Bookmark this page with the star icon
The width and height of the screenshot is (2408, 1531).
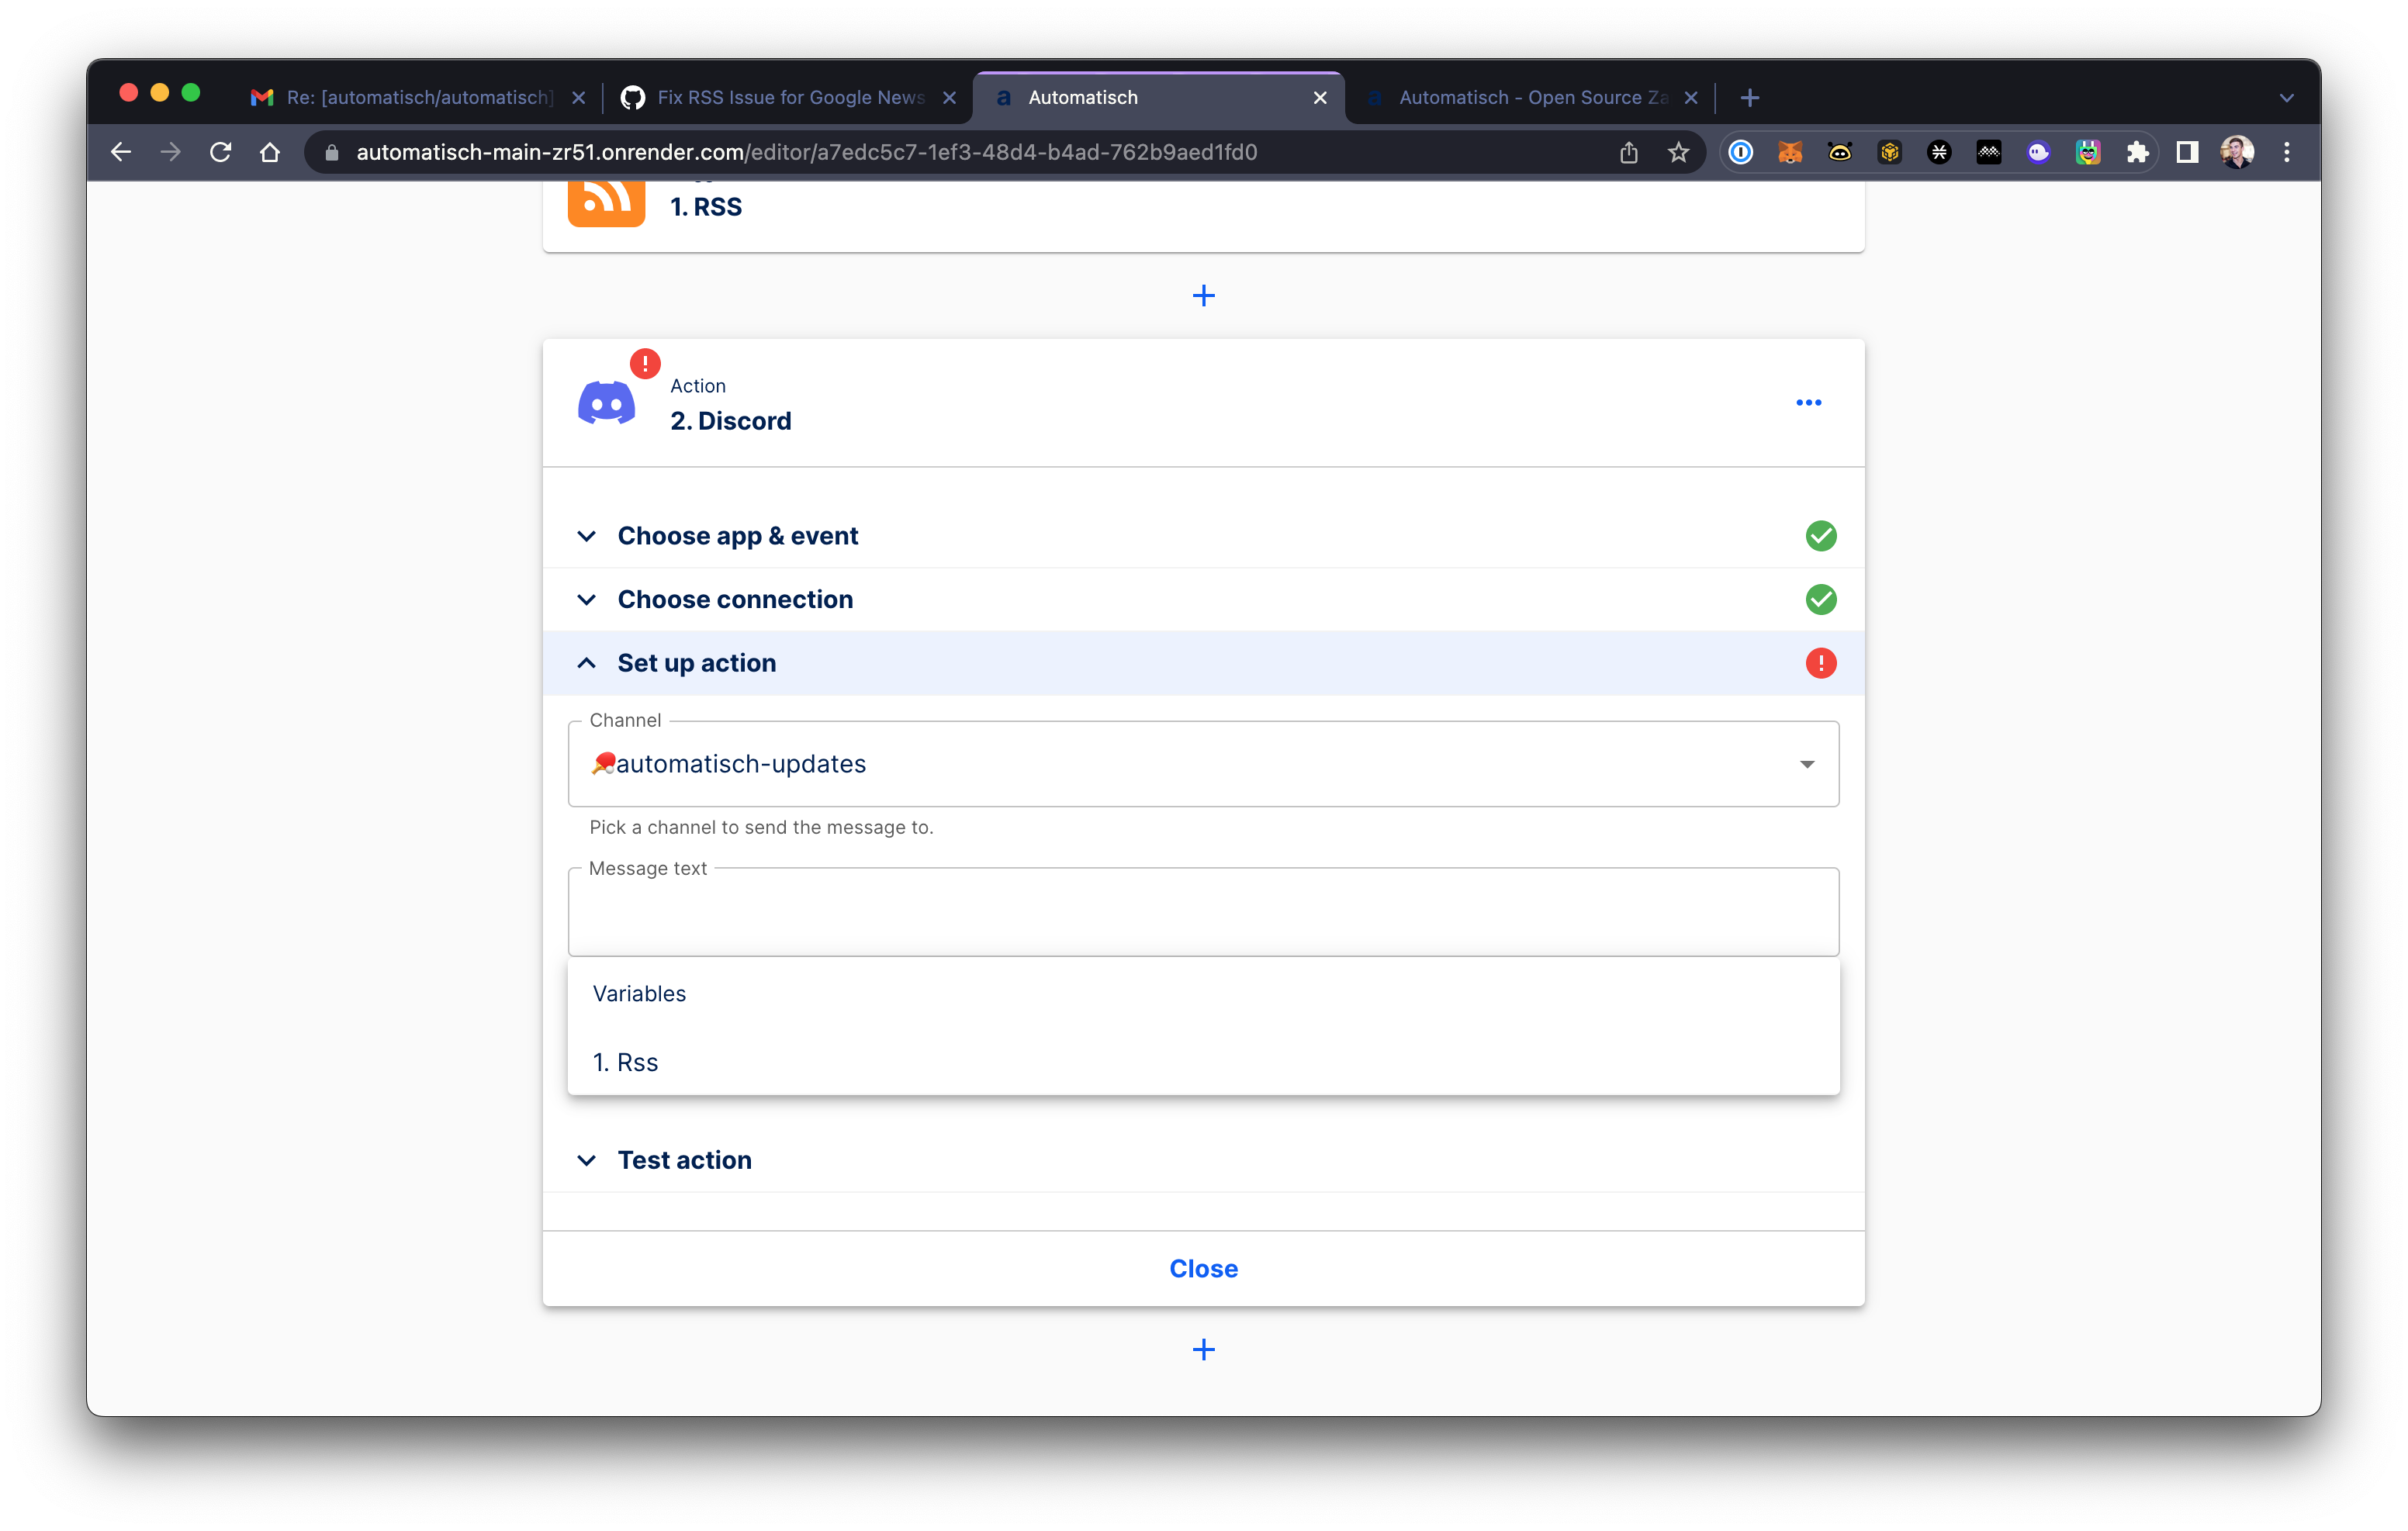pos(1678,152)
